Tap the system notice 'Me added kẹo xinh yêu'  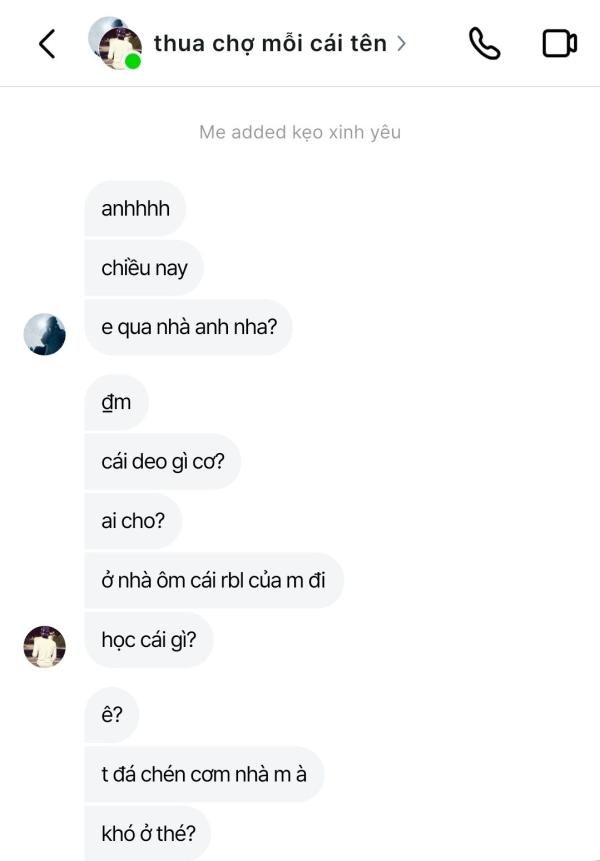tap(300, 132)
